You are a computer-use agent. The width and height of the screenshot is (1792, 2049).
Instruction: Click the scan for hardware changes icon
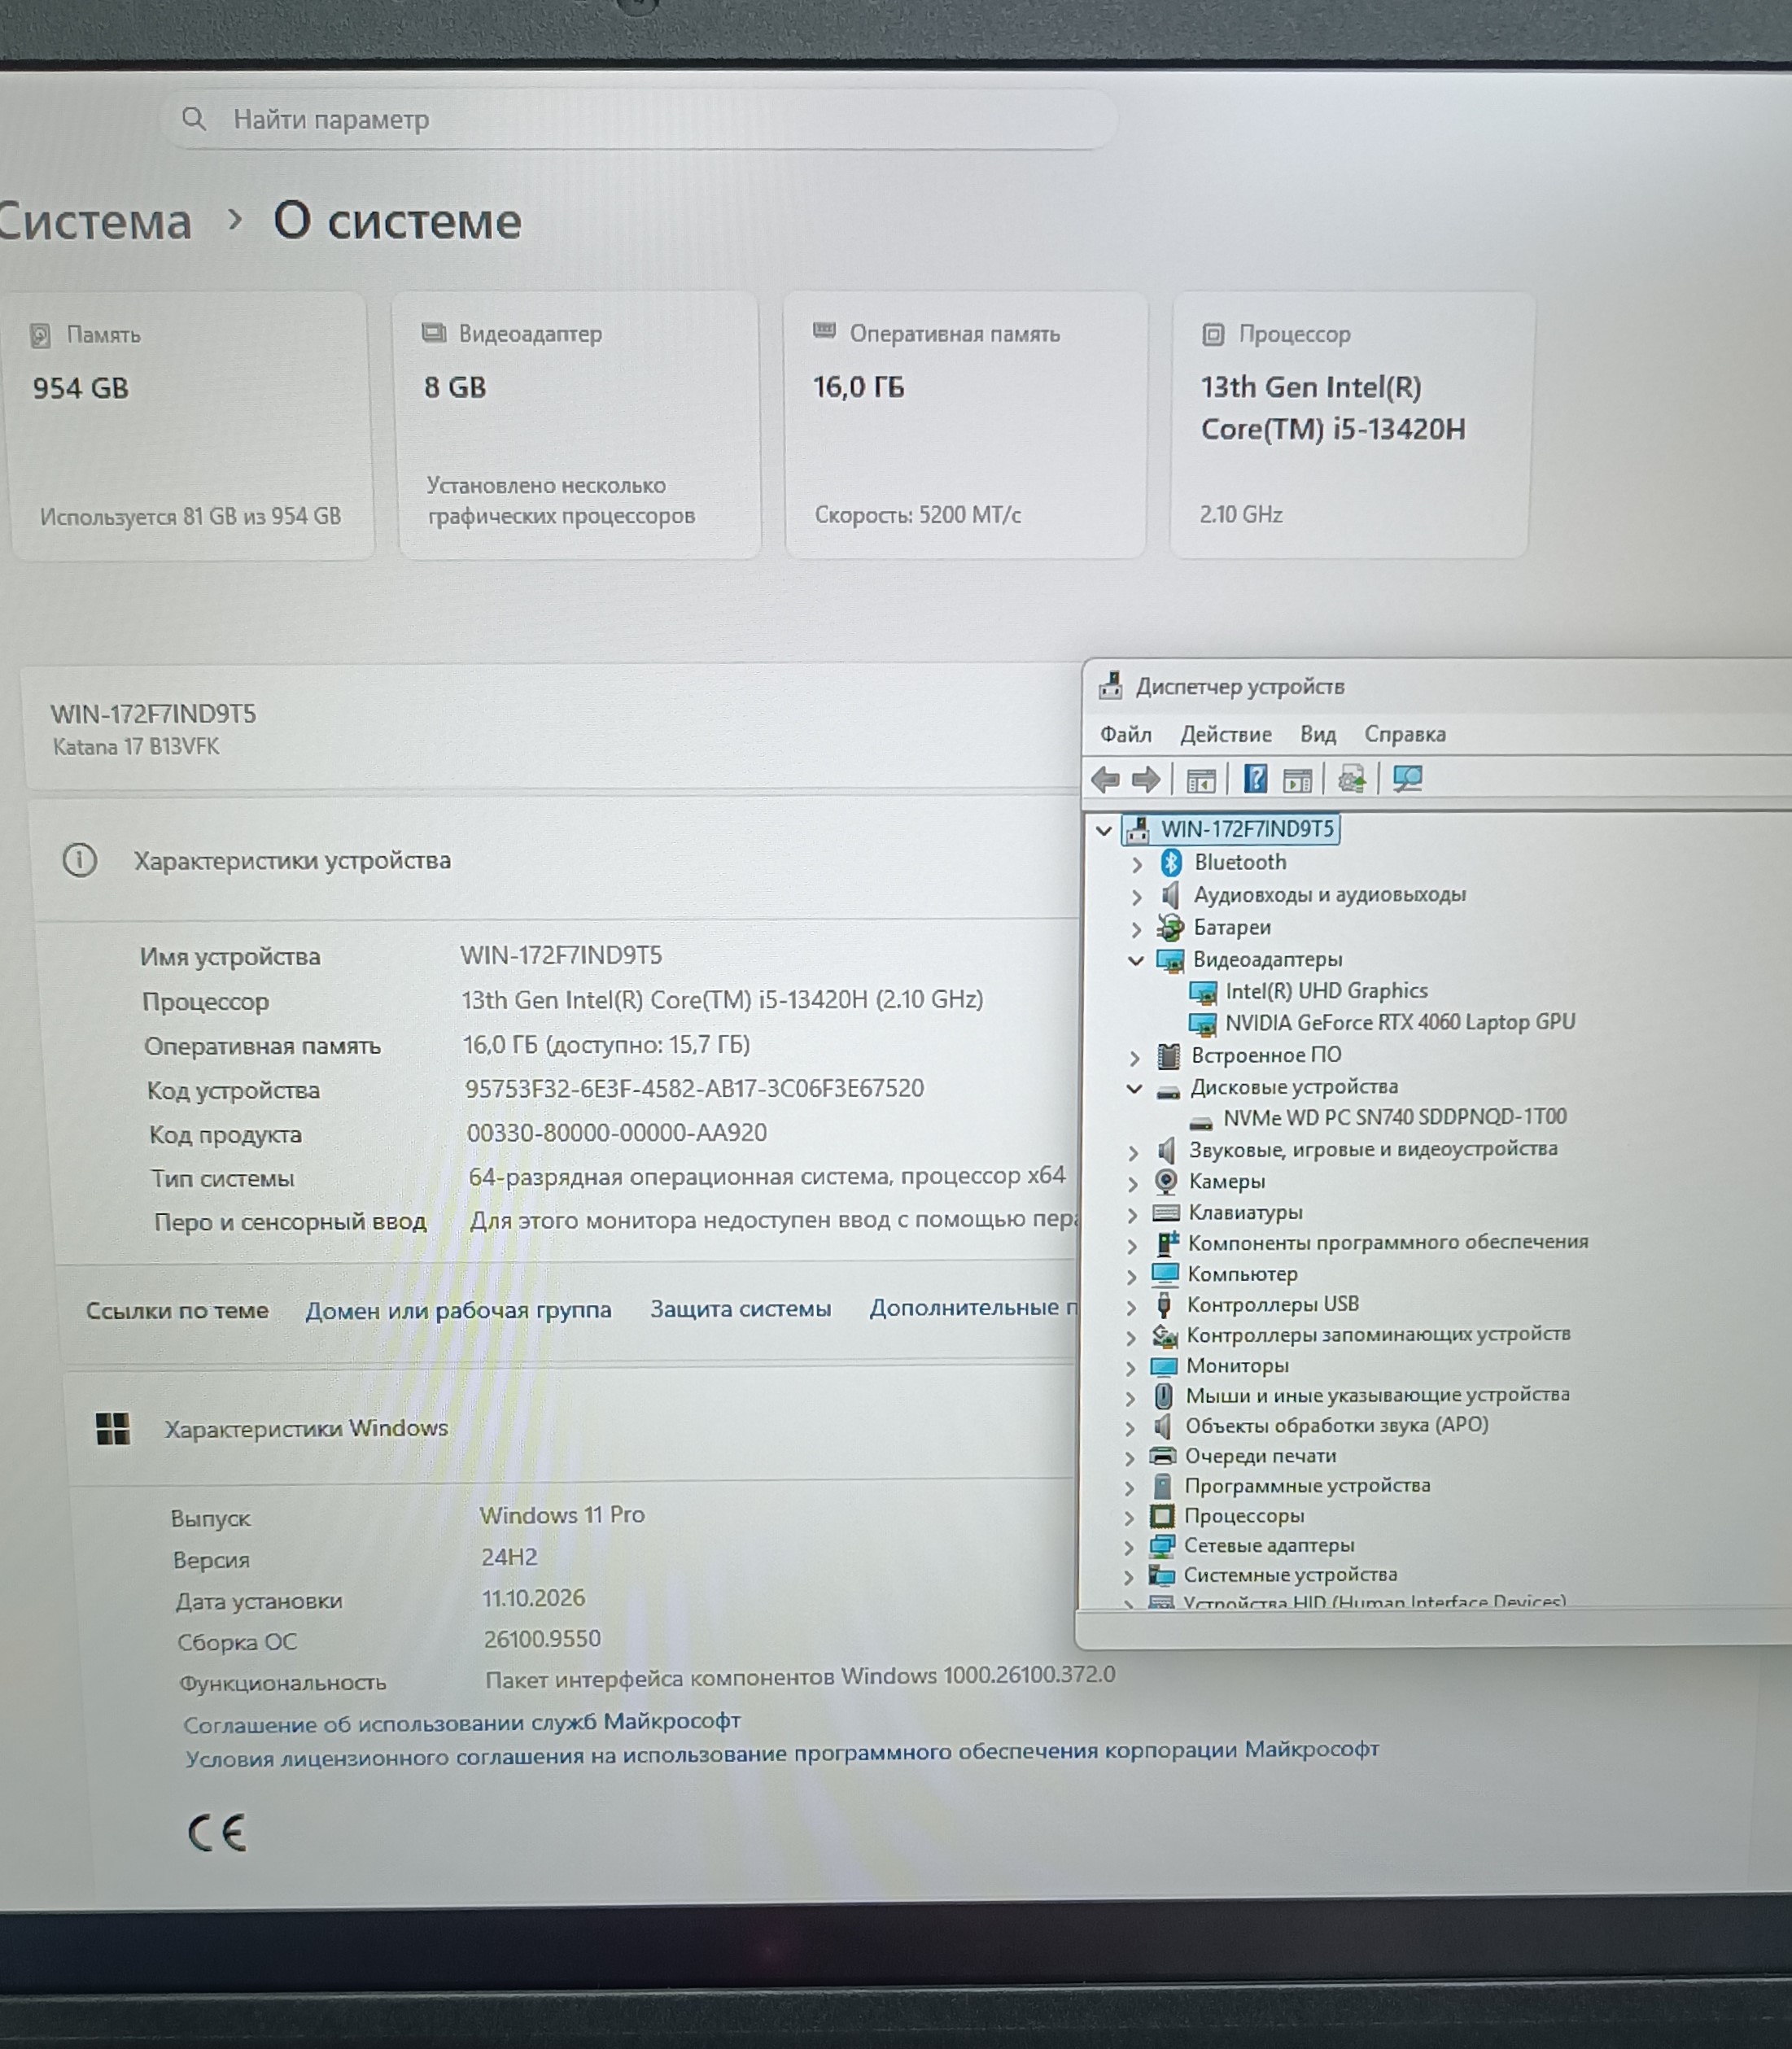tap(1407, 779)
